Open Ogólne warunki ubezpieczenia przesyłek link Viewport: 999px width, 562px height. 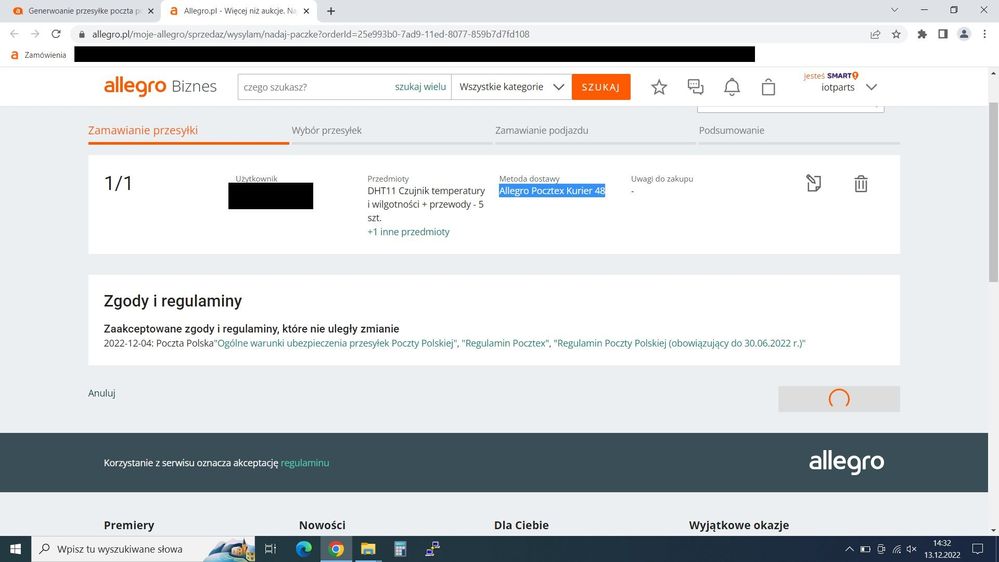click(x=337, y=343)
